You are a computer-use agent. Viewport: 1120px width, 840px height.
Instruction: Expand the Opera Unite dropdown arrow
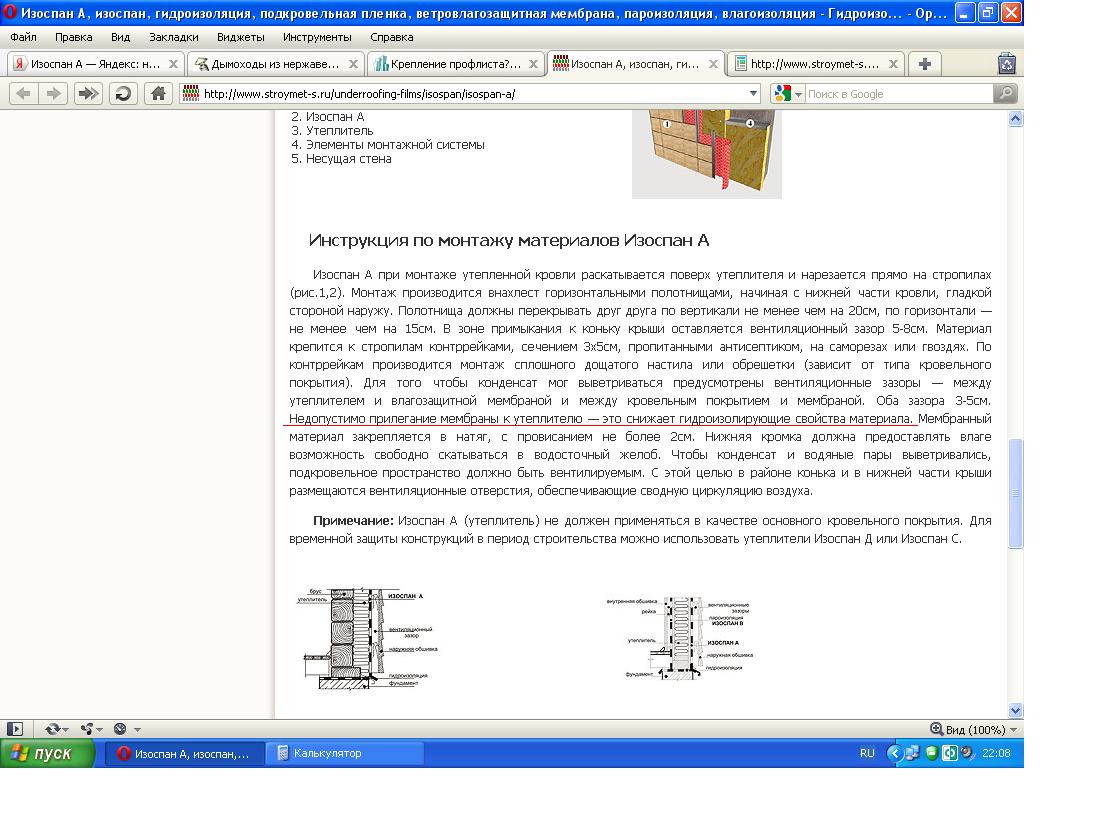[x=99, y=730]
